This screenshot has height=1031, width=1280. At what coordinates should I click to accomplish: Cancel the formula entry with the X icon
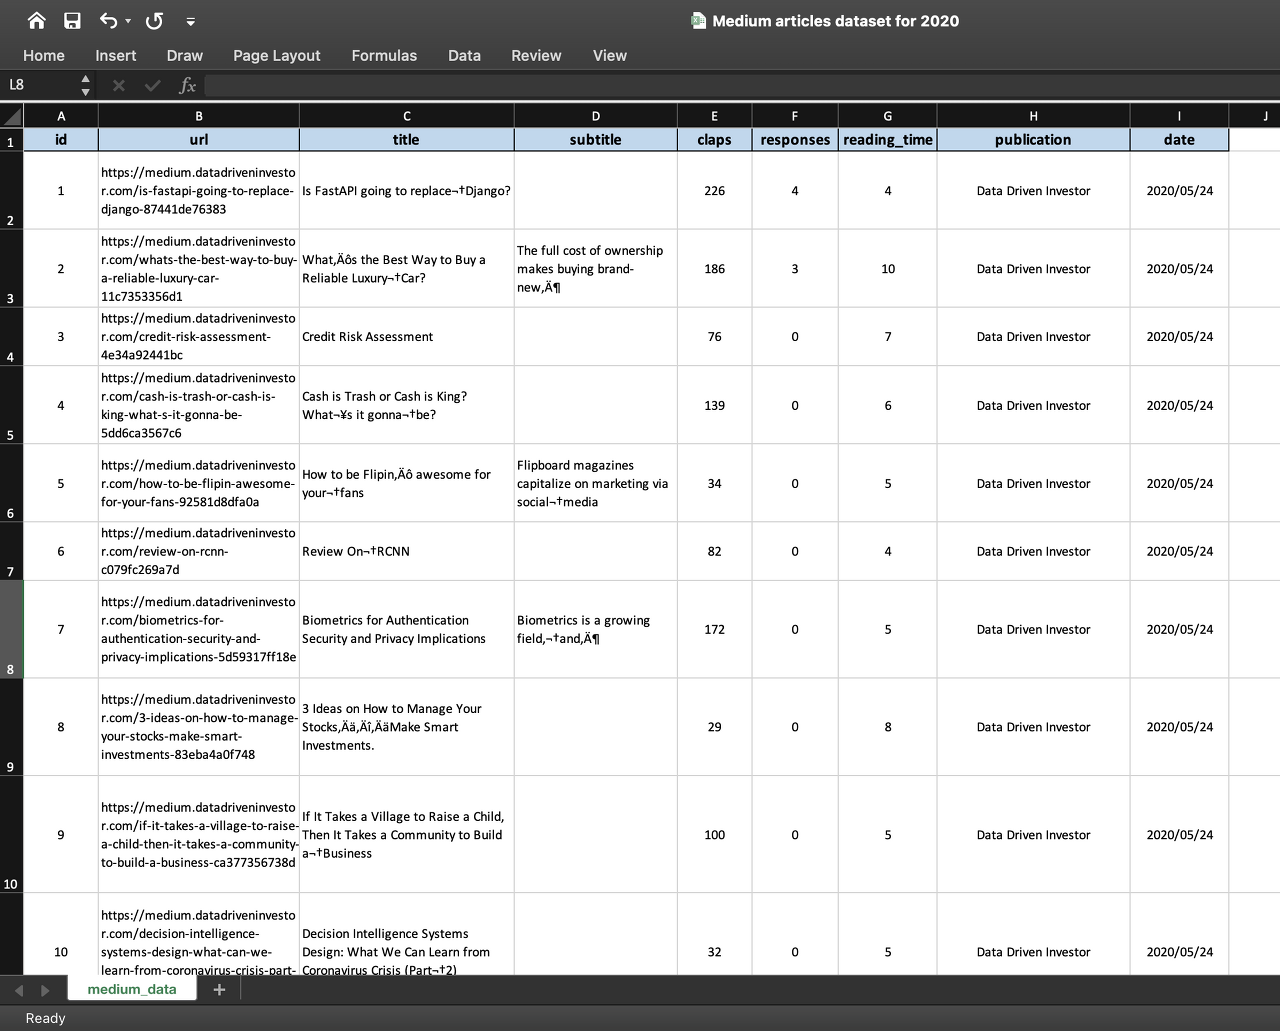(x=119, y=85)
